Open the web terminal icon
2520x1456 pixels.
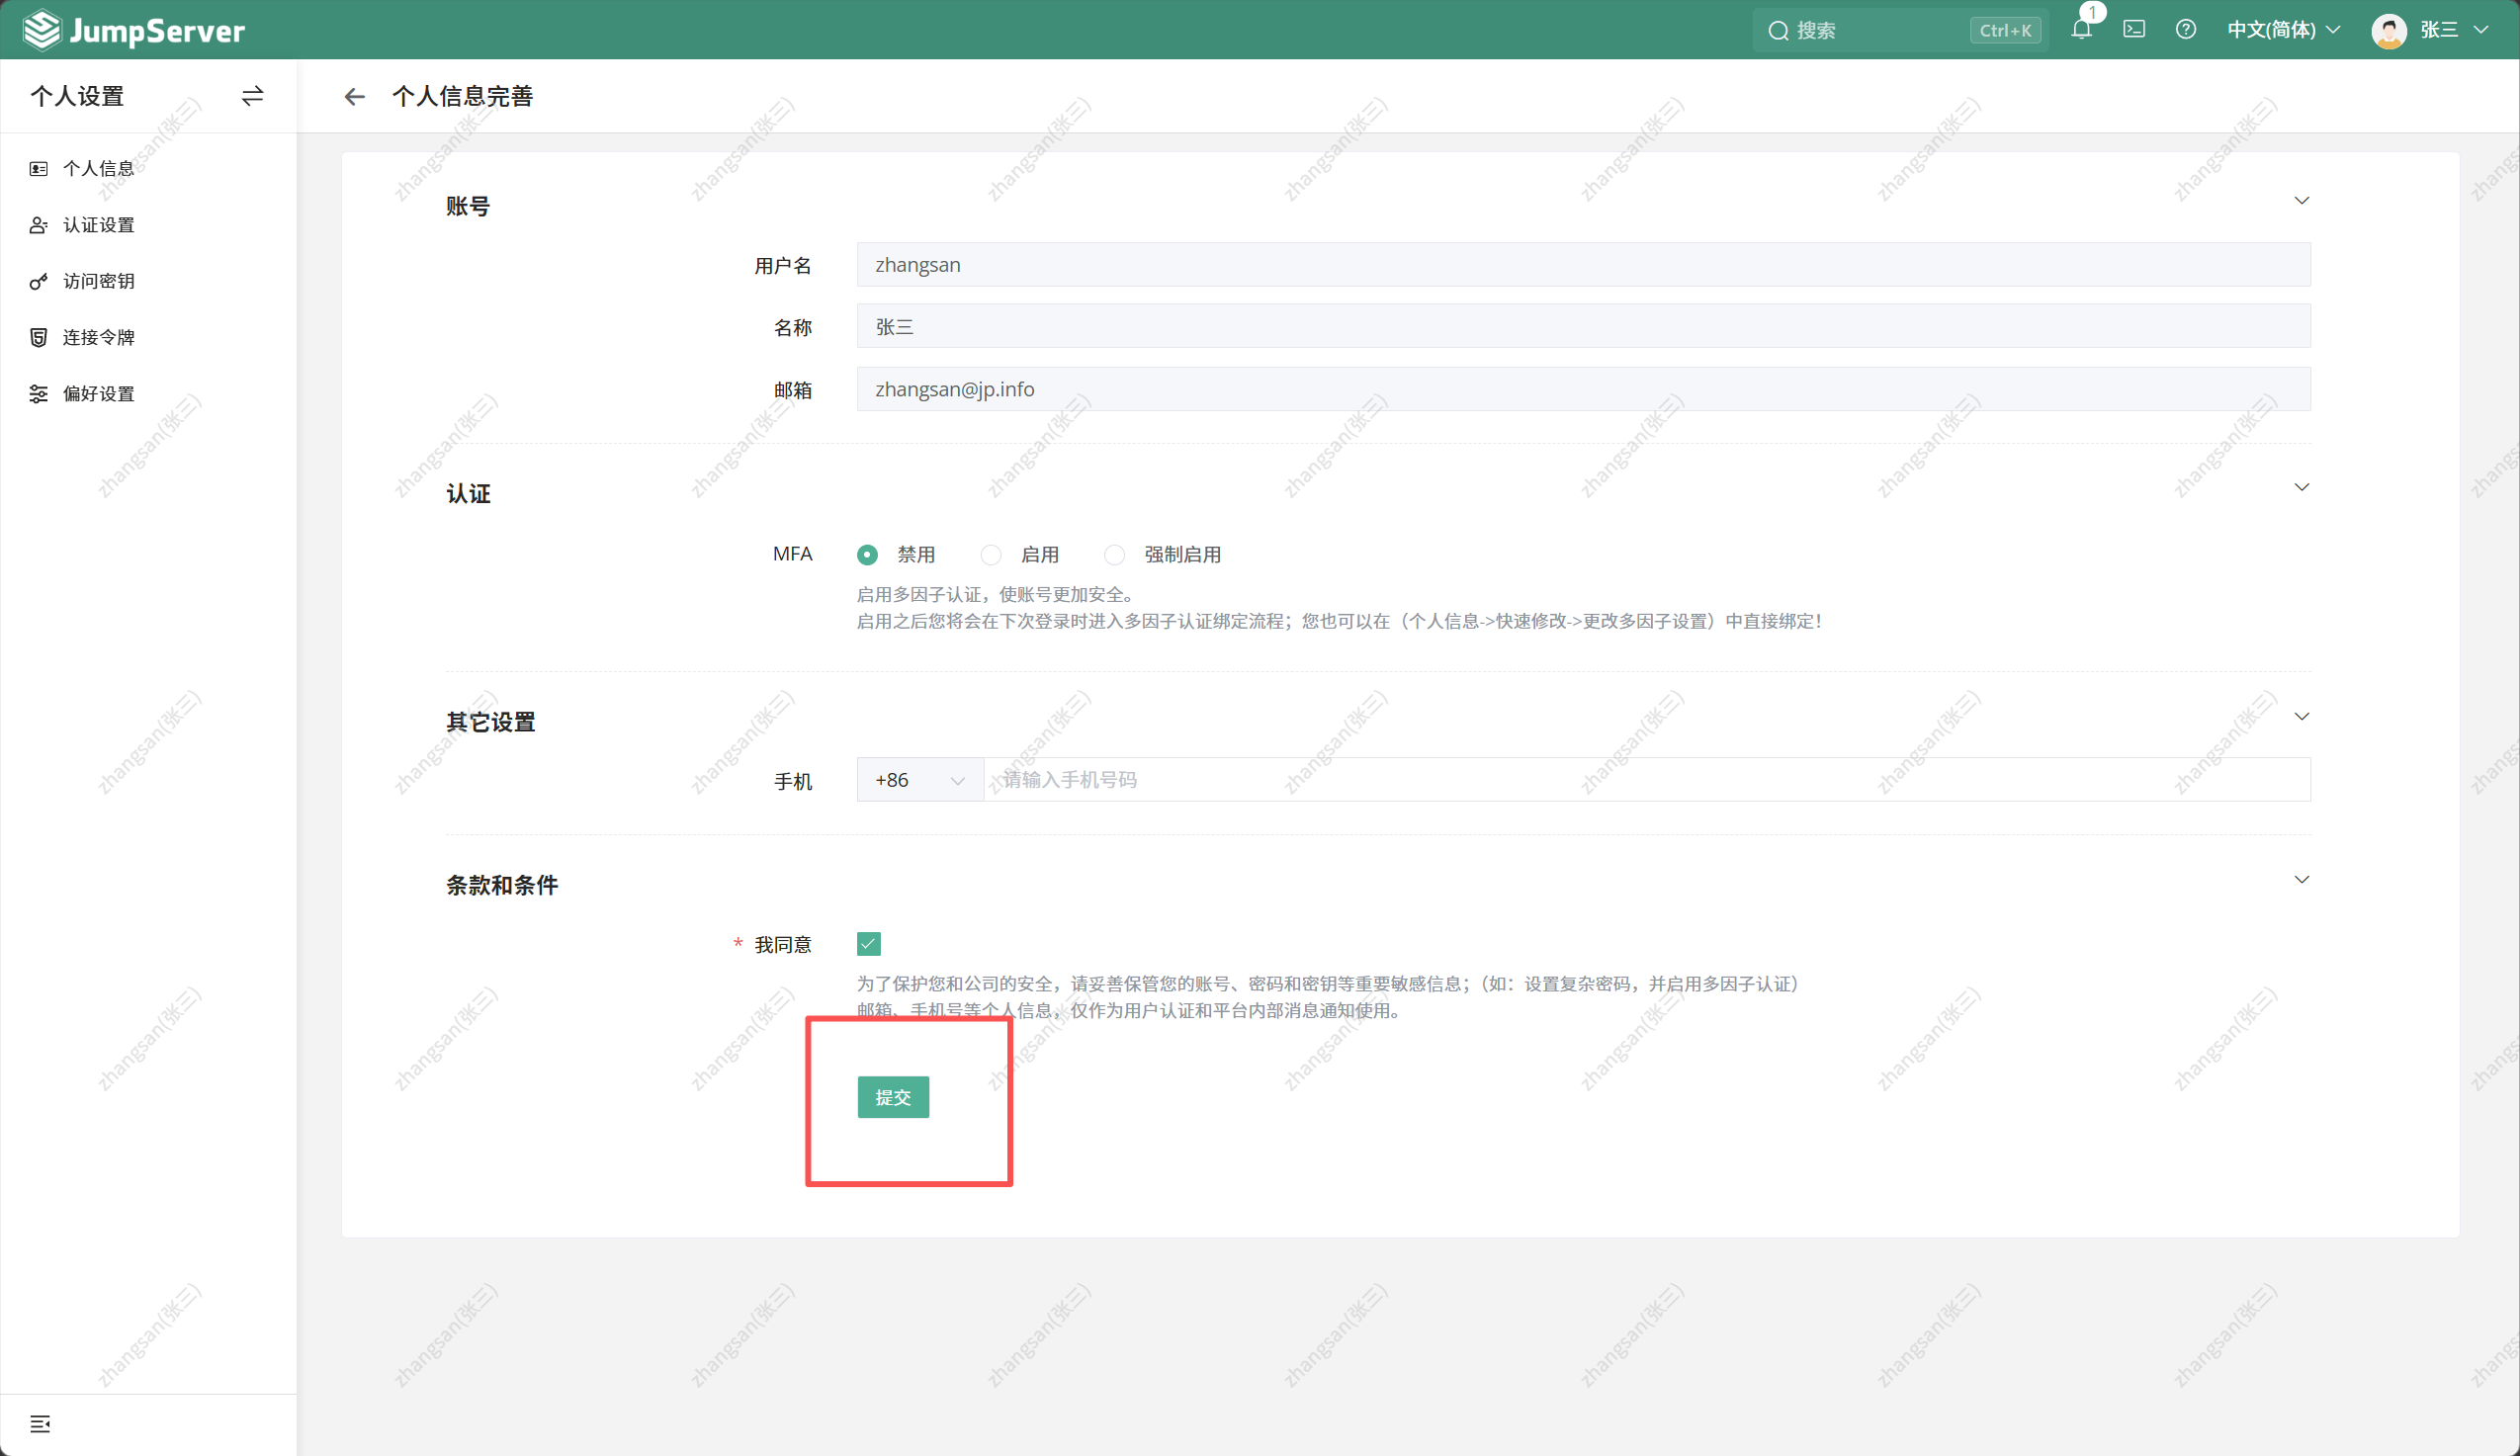[2134, 30]
